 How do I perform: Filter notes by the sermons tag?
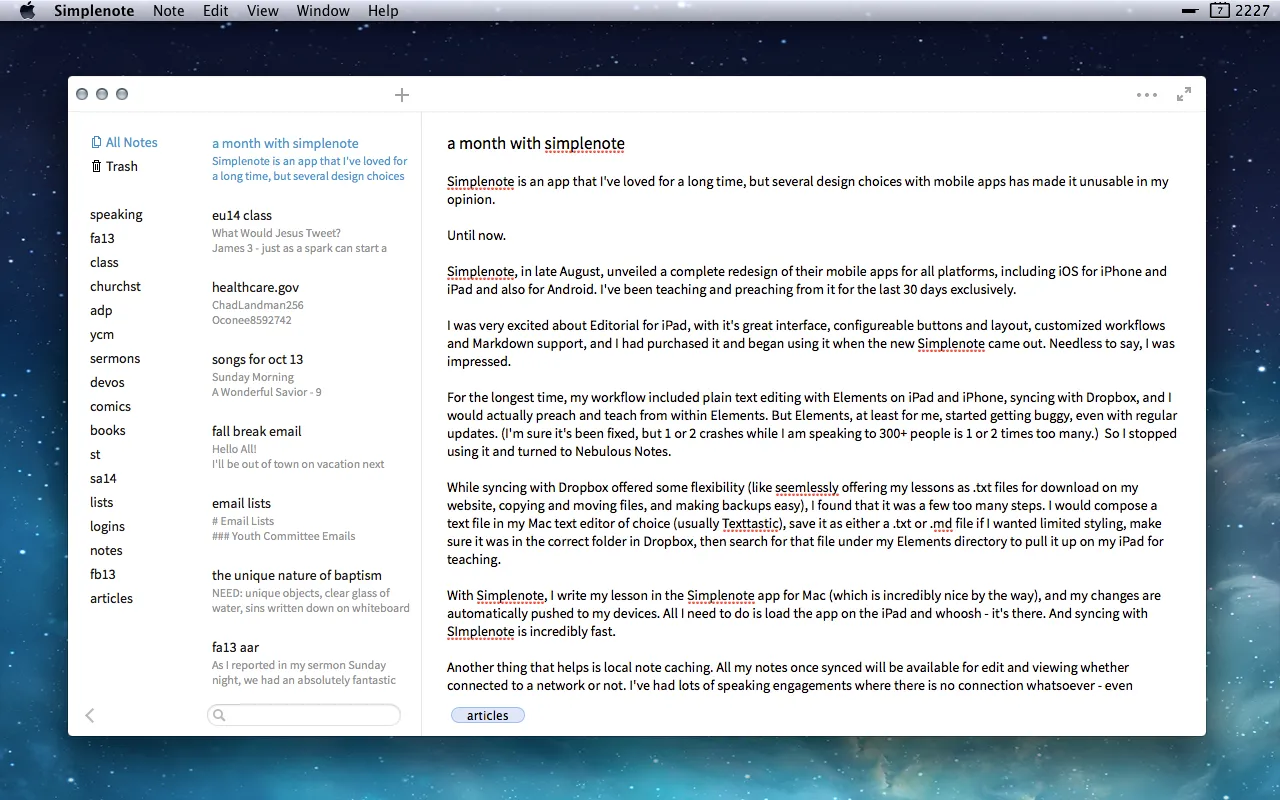(x=115, y=358)
